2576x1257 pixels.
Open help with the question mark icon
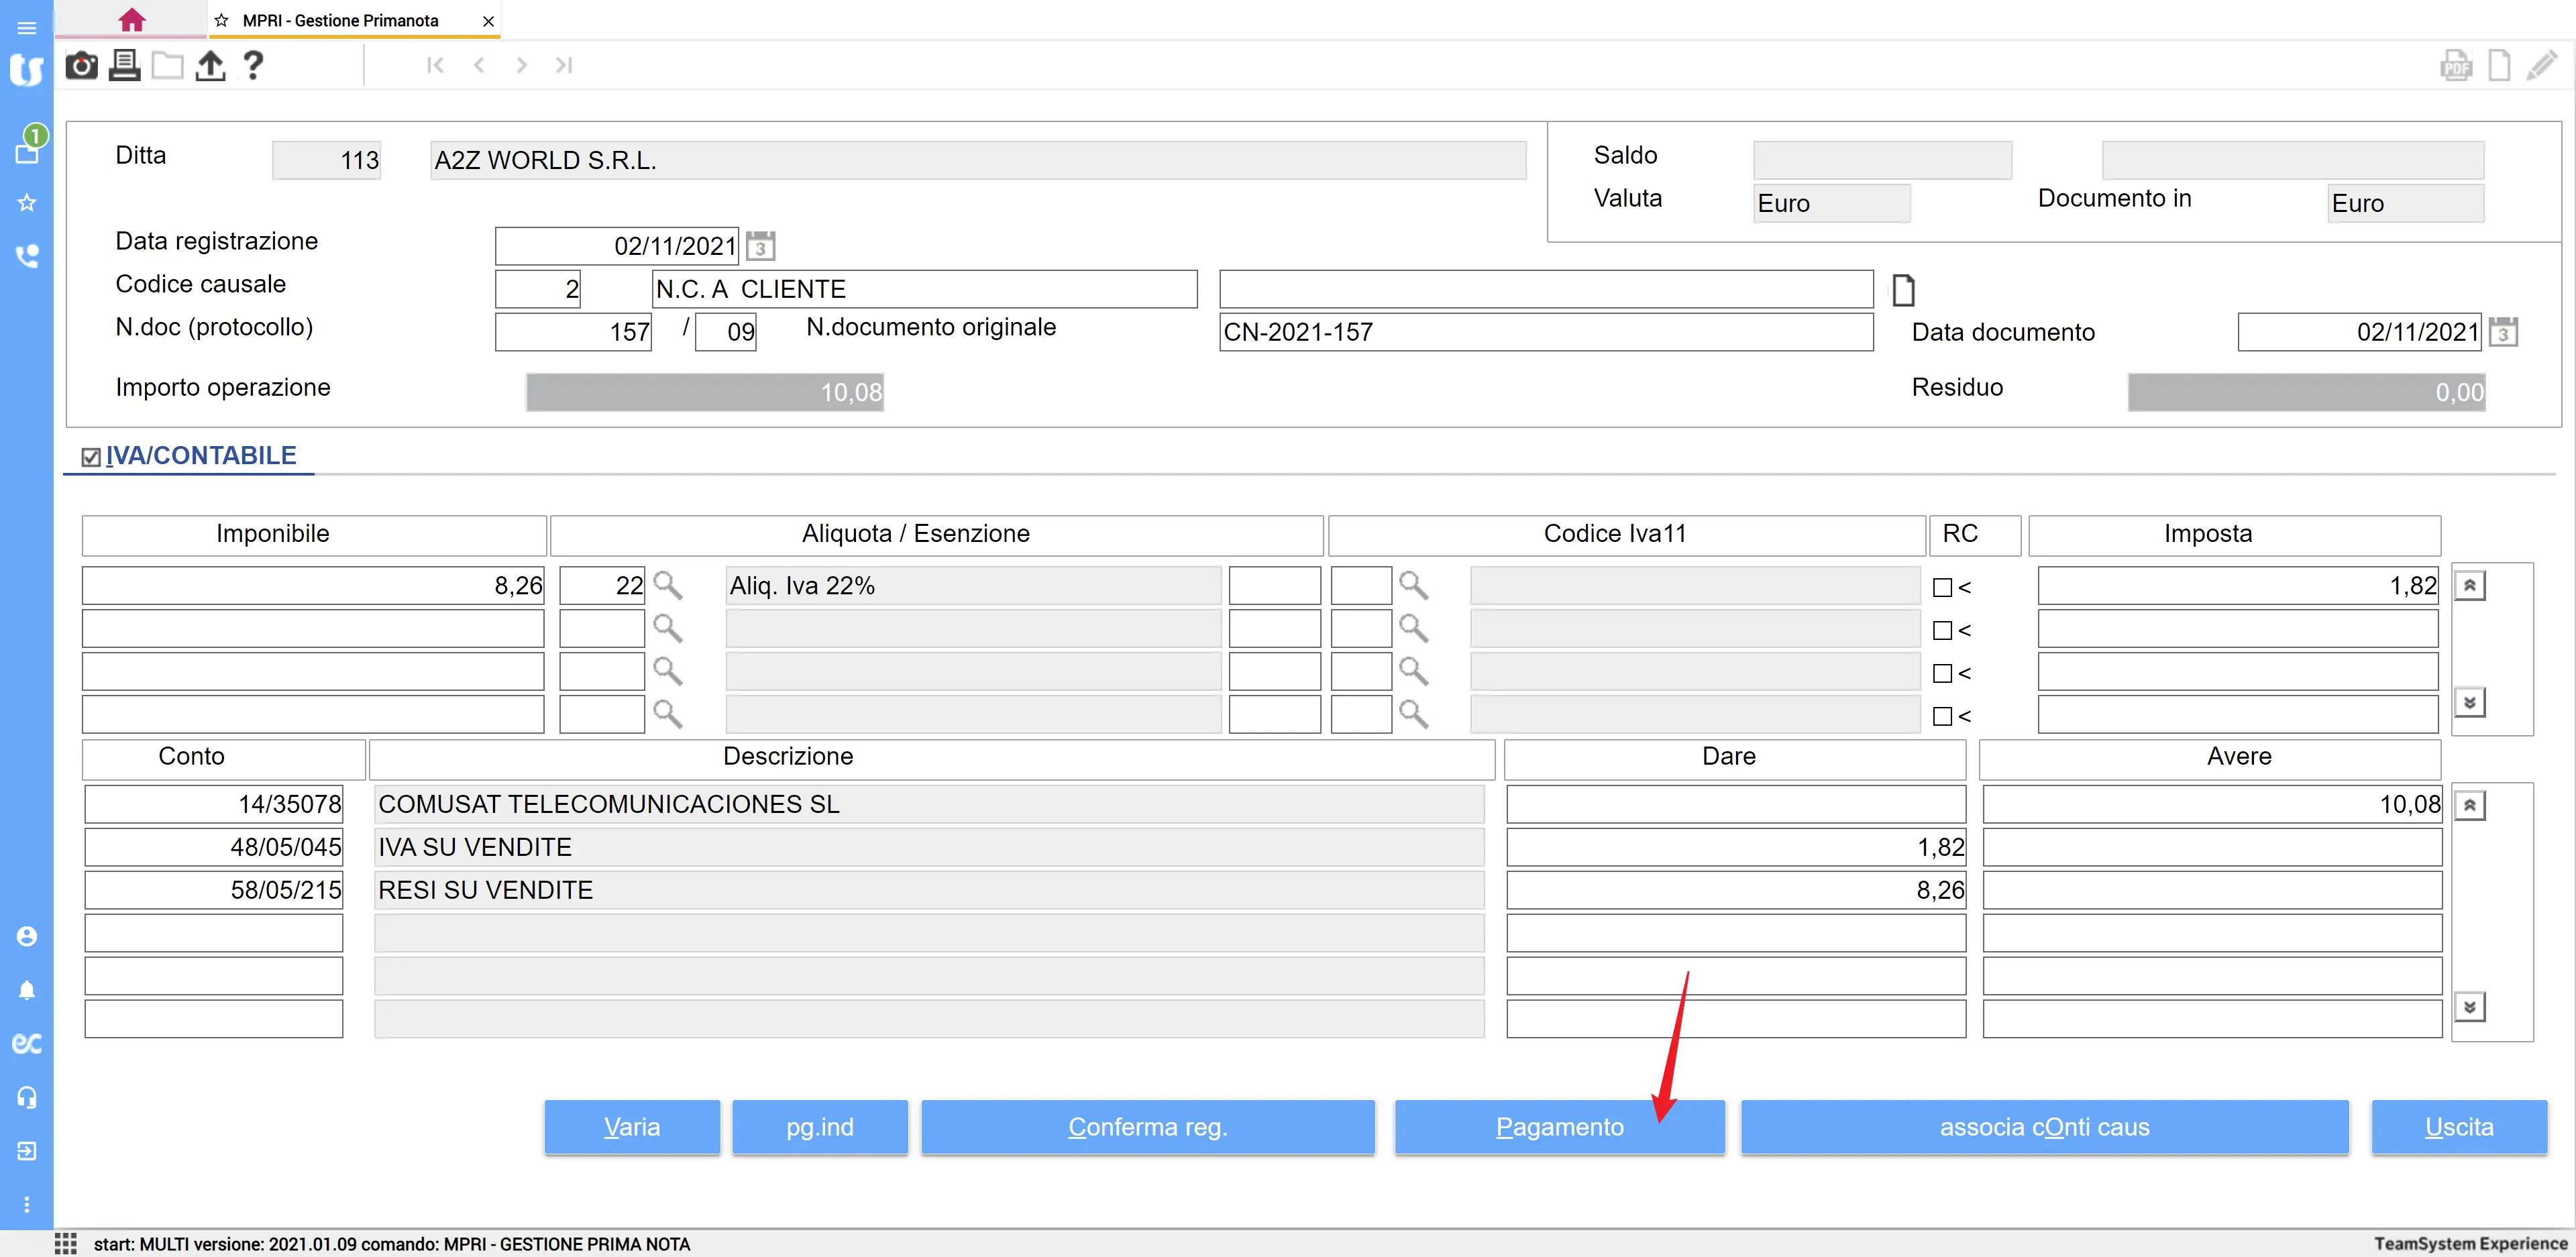[x=253, y=66]
